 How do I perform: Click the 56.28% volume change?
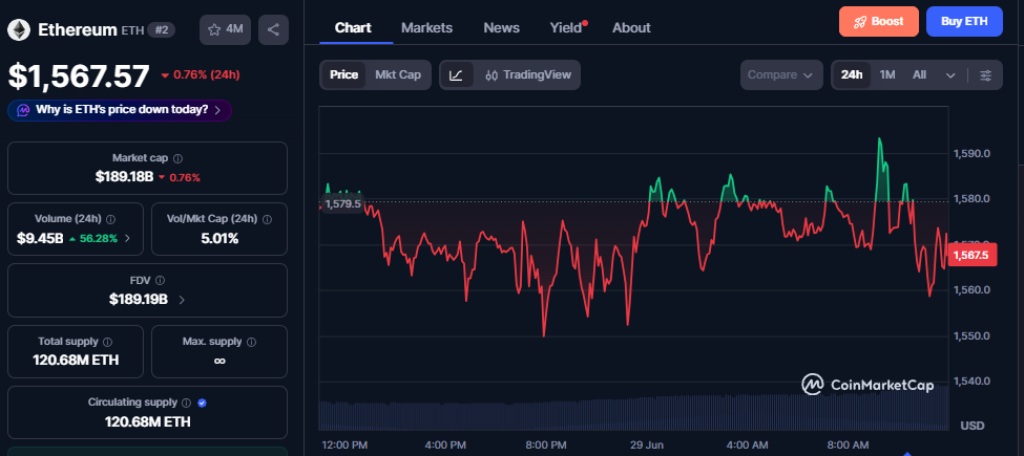pyautogui.click(x=93, y=238)
